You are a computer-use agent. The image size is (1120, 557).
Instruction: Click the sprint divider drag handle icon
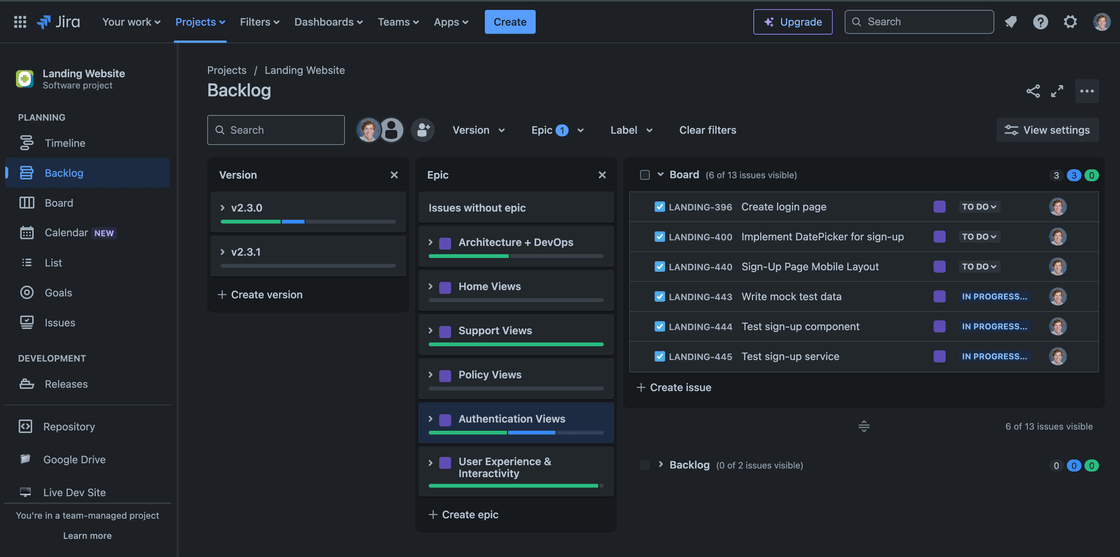pyautogui.click(x=864, y=426)
